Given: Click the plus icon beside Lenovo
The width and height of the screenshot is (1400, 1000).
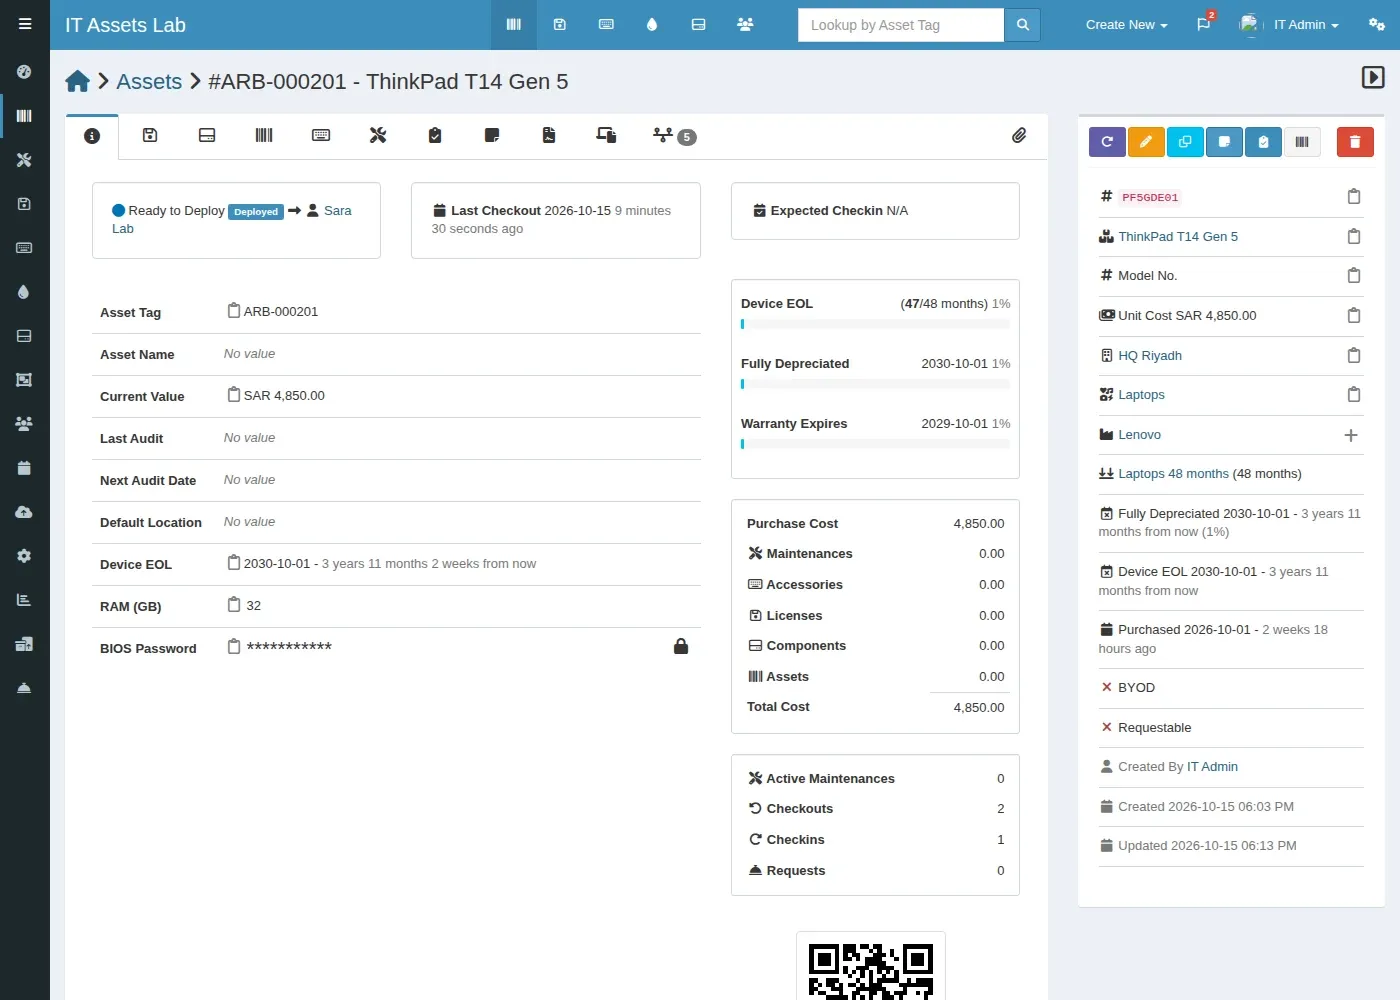Looking at the screenshot, I should [x=1351, y=435].
